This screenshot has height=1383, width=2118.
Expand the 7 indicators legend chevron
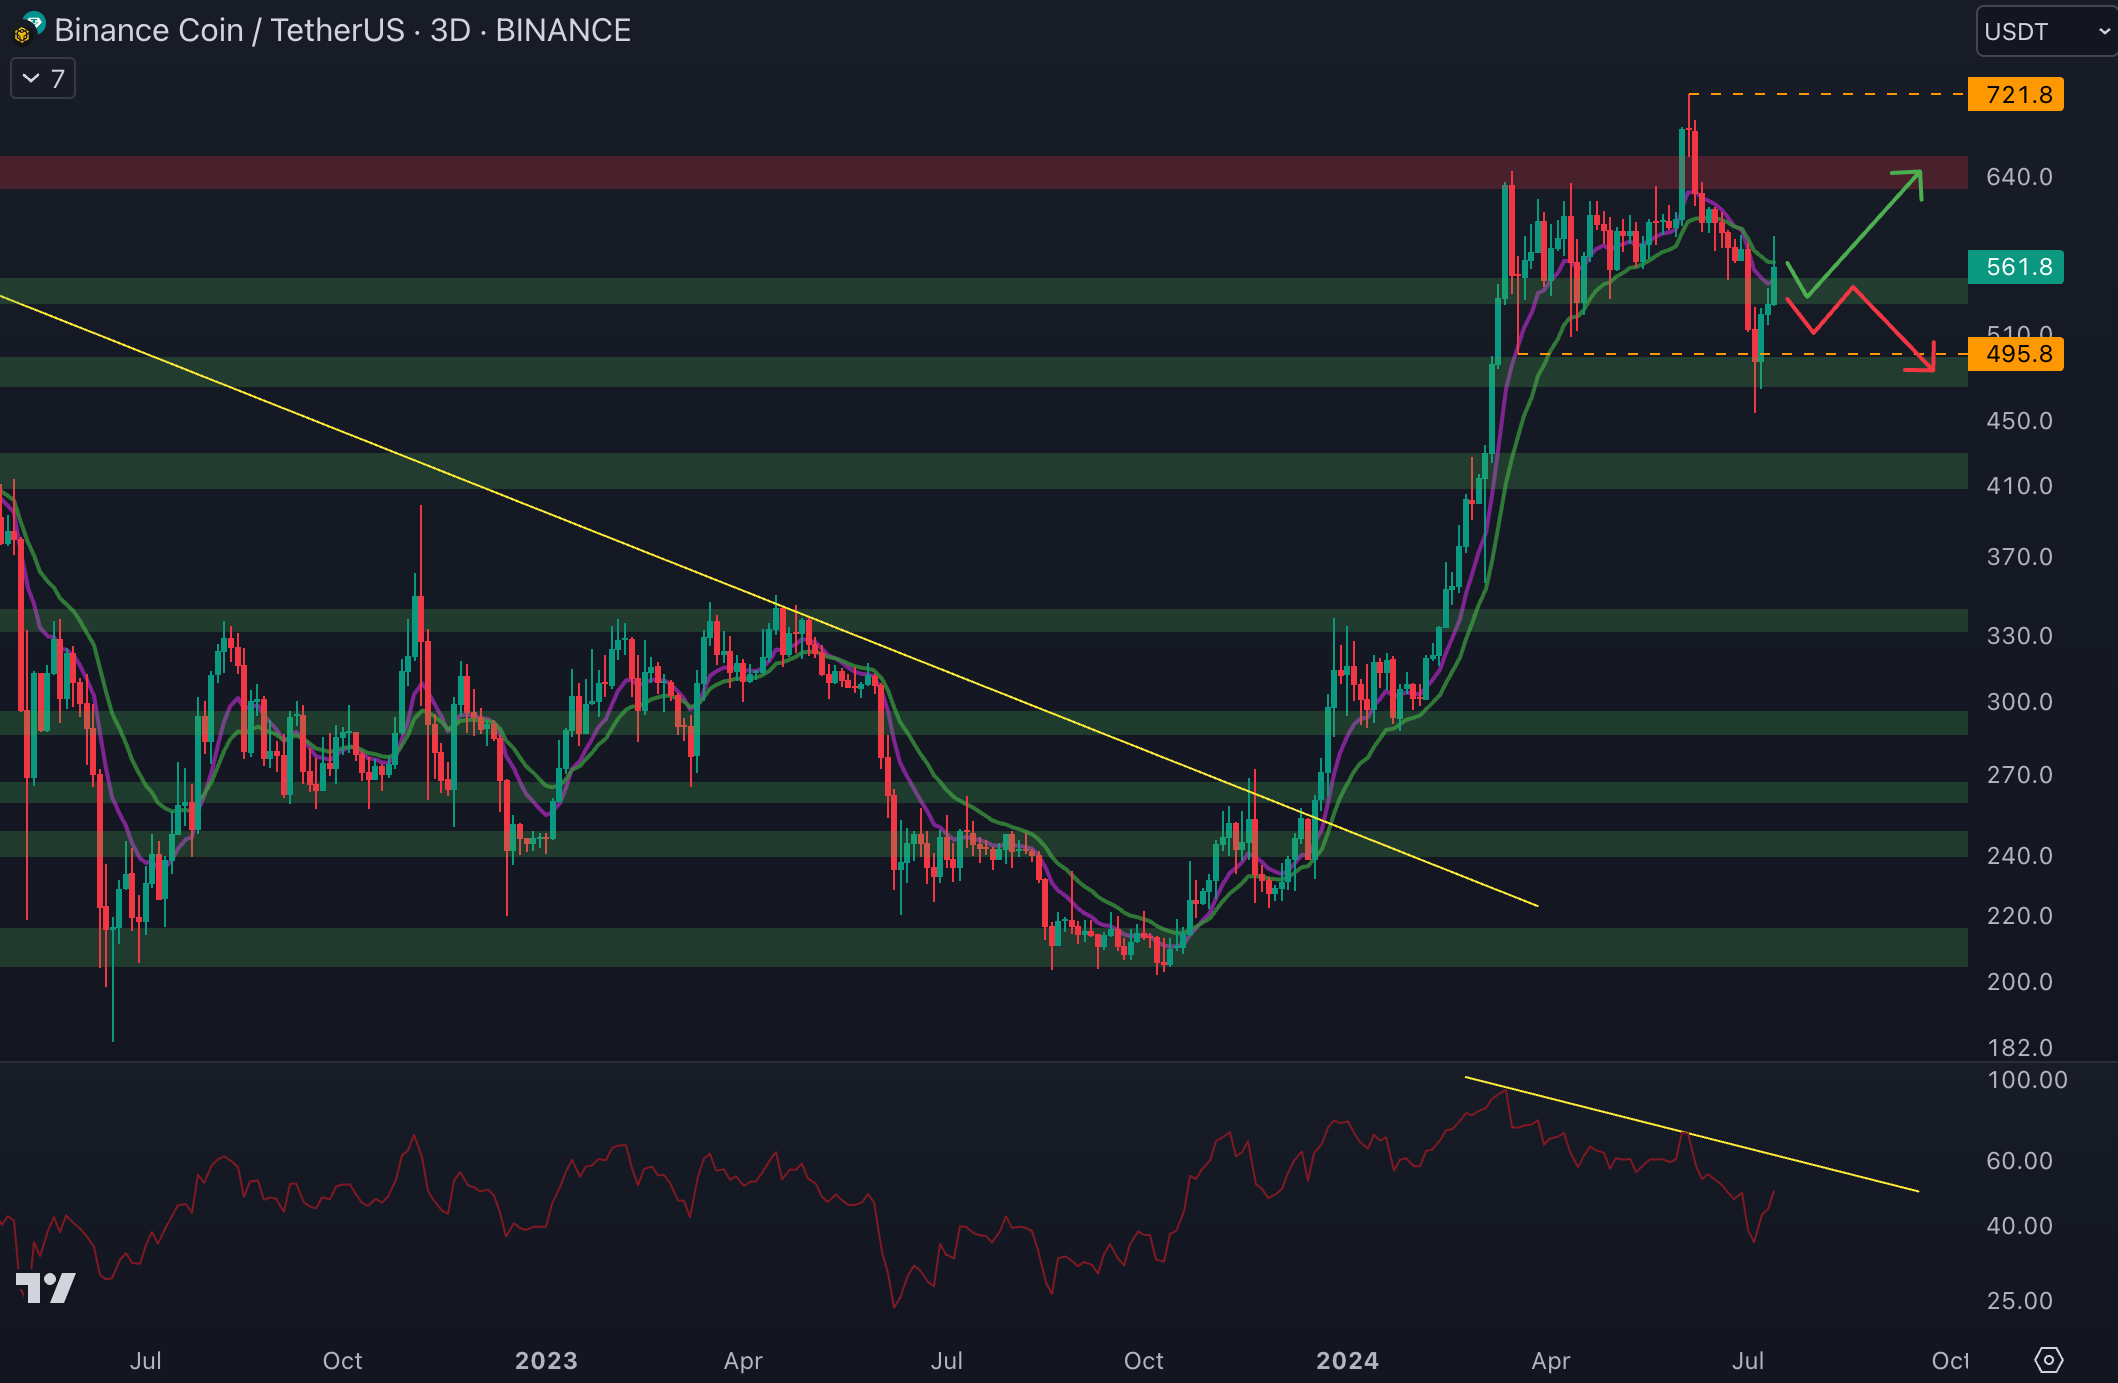click(32, 79)
